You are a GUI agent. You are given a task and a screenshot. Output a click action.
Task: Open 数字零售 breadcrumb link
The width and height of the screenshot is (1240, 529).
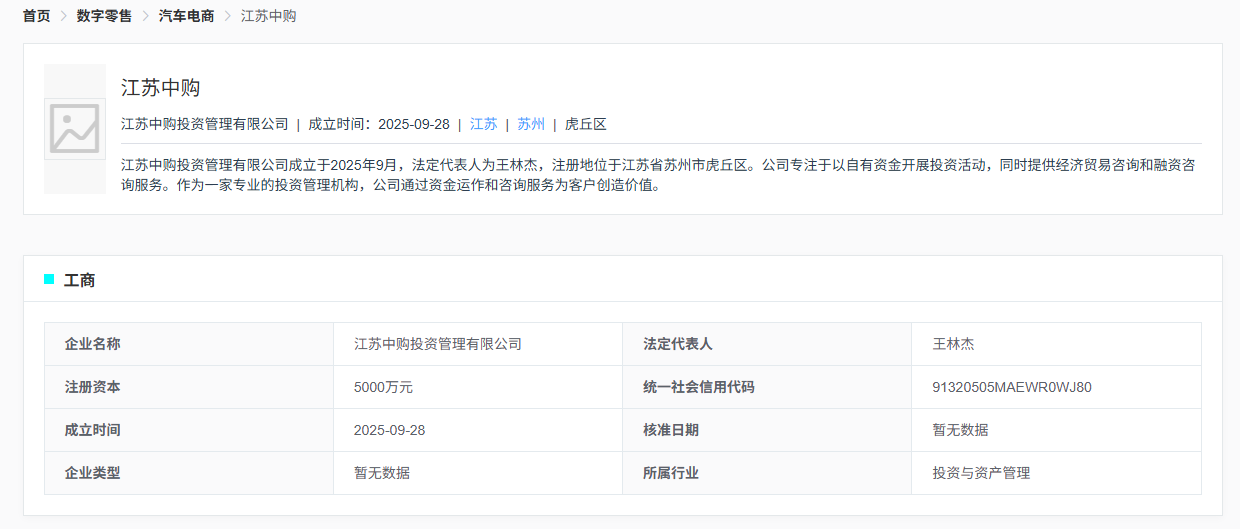(x=104, y=16)
